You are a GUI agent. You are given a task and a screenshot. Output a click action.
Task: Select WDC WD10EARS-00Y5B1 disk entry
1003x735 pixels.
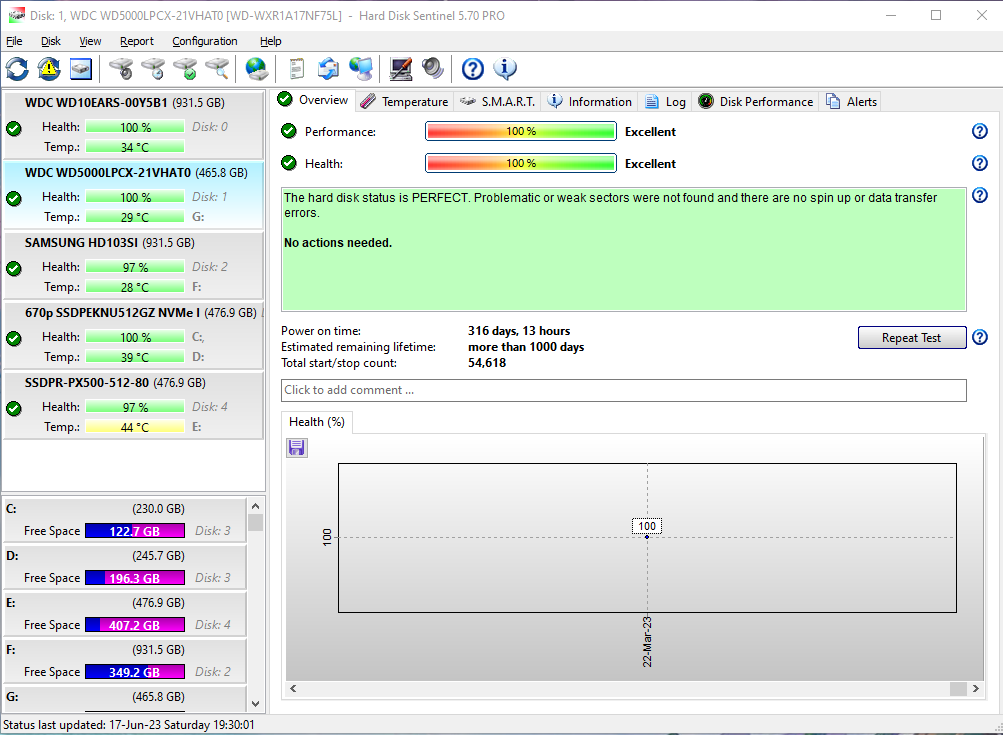click(x=133, y=125)
